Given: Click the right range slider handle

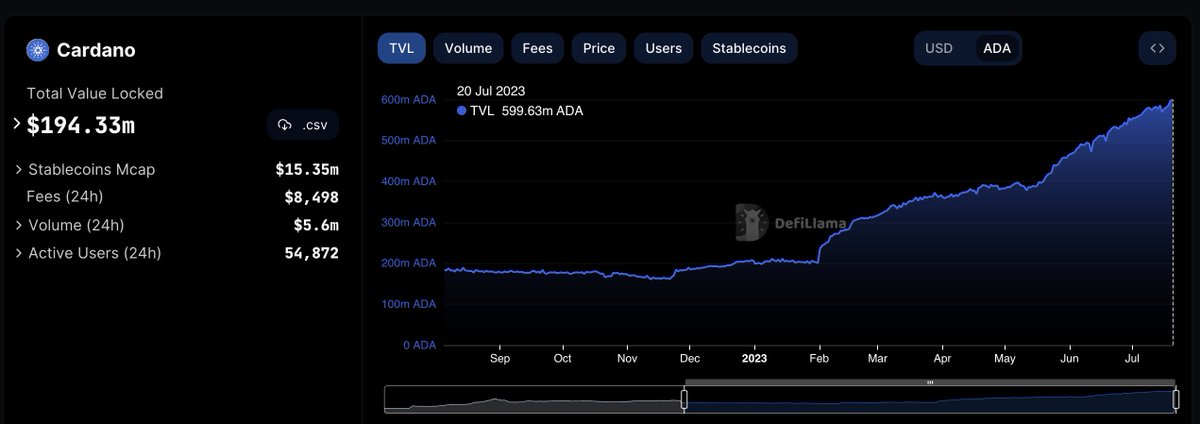Looking at the screenshot, I should pyautogui.click(x=1175, y=399).
